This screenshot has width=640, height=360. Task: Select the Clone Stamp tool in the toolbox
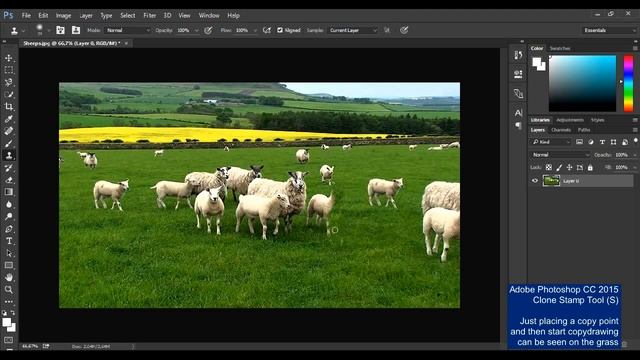9,155
